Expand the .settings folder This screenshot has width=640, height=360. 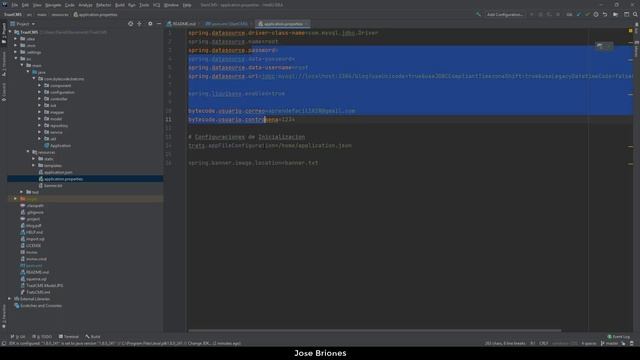coord(16,52)
